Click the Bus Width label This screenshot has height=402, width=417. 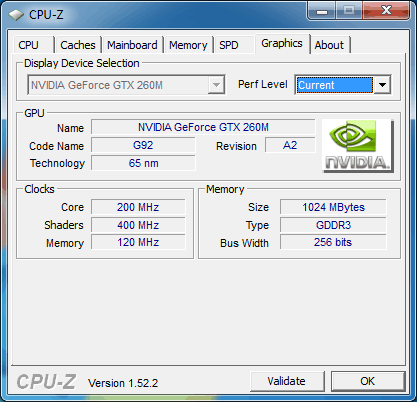pyautogui.click(x=244, y=243)
